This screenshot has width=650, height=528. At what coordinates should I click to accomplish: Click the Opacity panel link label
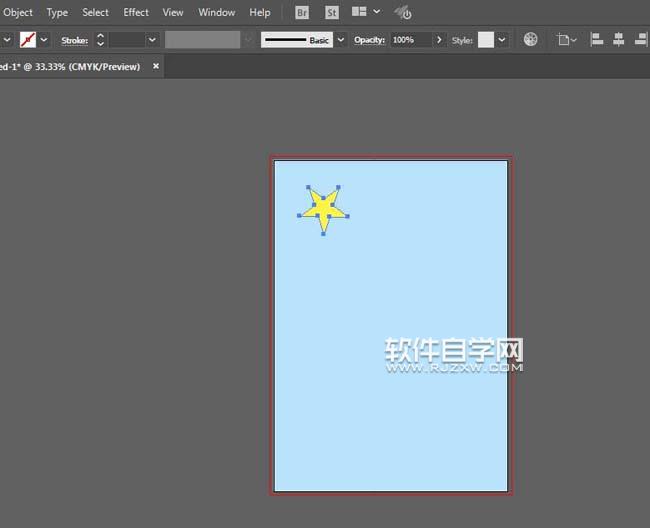[x=370, y=40]
